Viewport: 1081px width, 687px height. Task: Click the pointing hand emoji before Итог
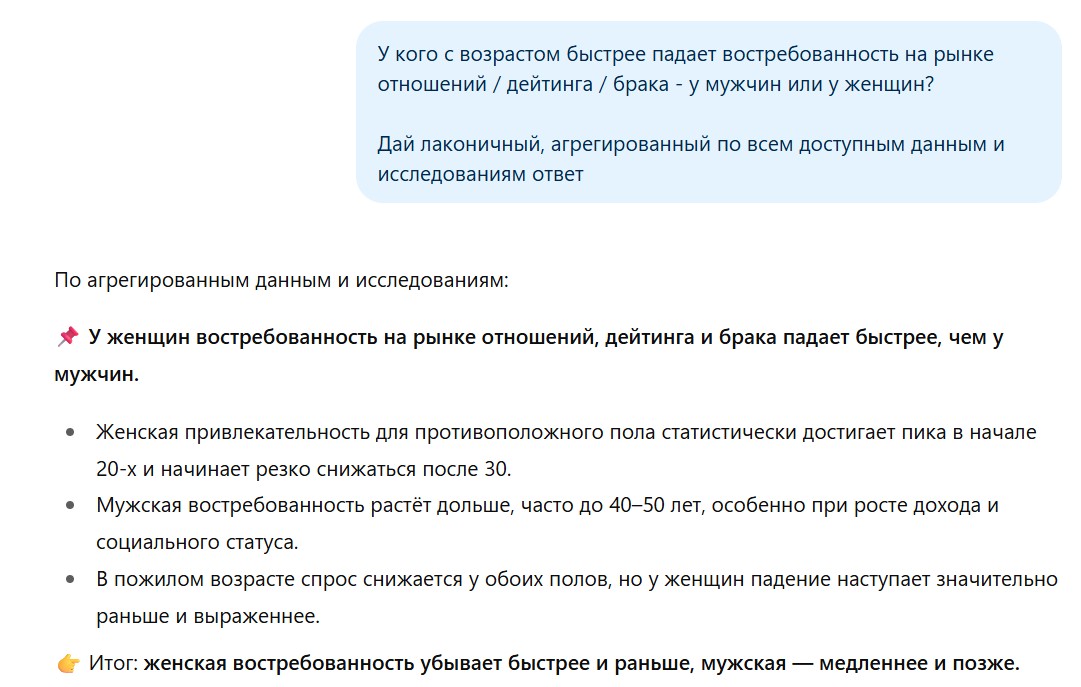click(68, 663)
